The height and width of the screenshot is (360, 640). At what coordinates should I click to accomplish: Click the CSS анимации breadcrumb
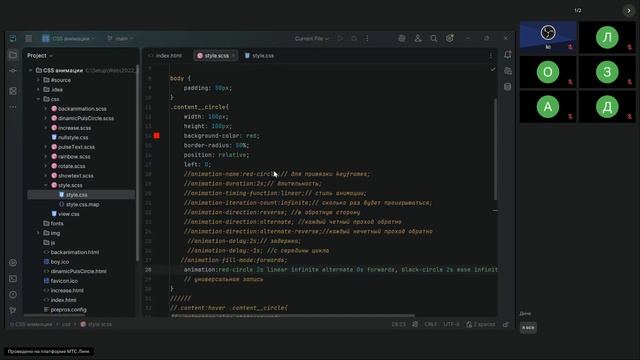(x=33, y=324)
